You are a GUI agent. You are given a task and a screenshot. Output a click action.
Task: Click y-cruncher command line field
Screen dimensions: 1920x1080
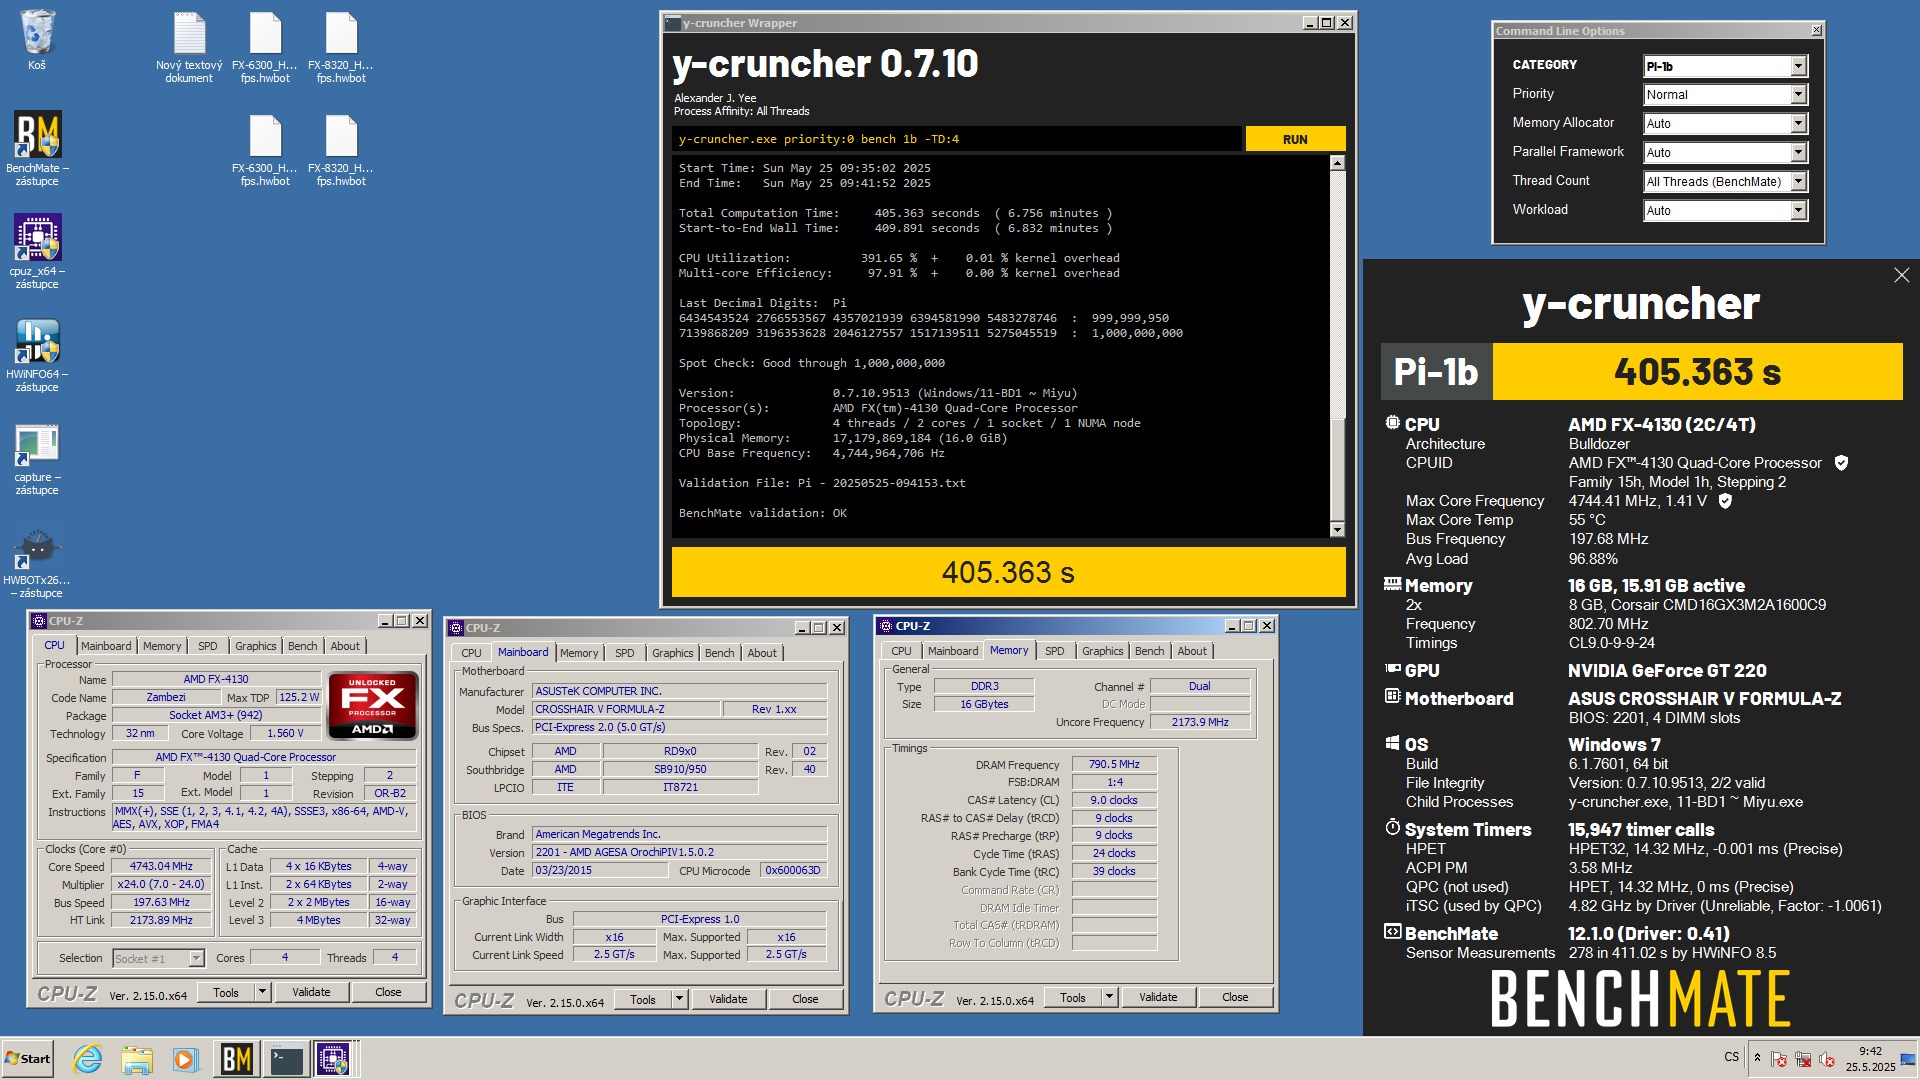pos(957,139)
